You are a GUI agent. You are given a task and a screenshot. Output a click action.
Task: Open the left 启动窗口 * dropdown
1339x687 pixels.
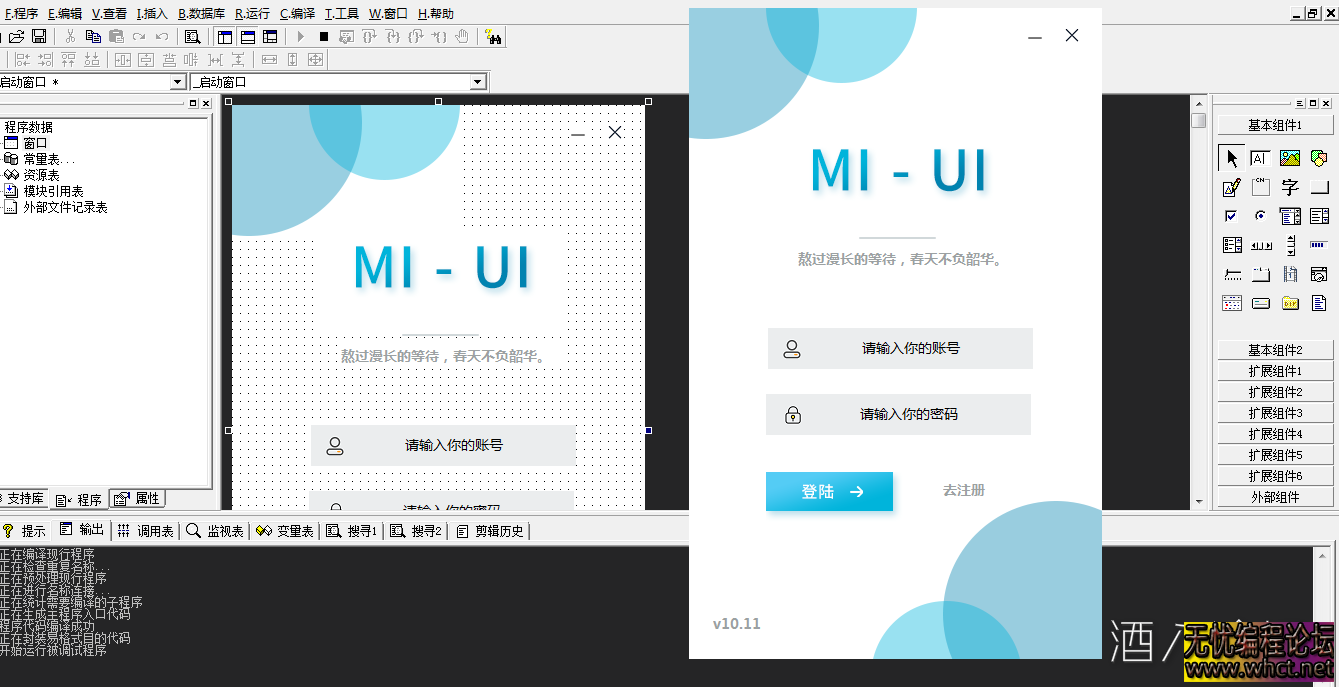point(178,82)
